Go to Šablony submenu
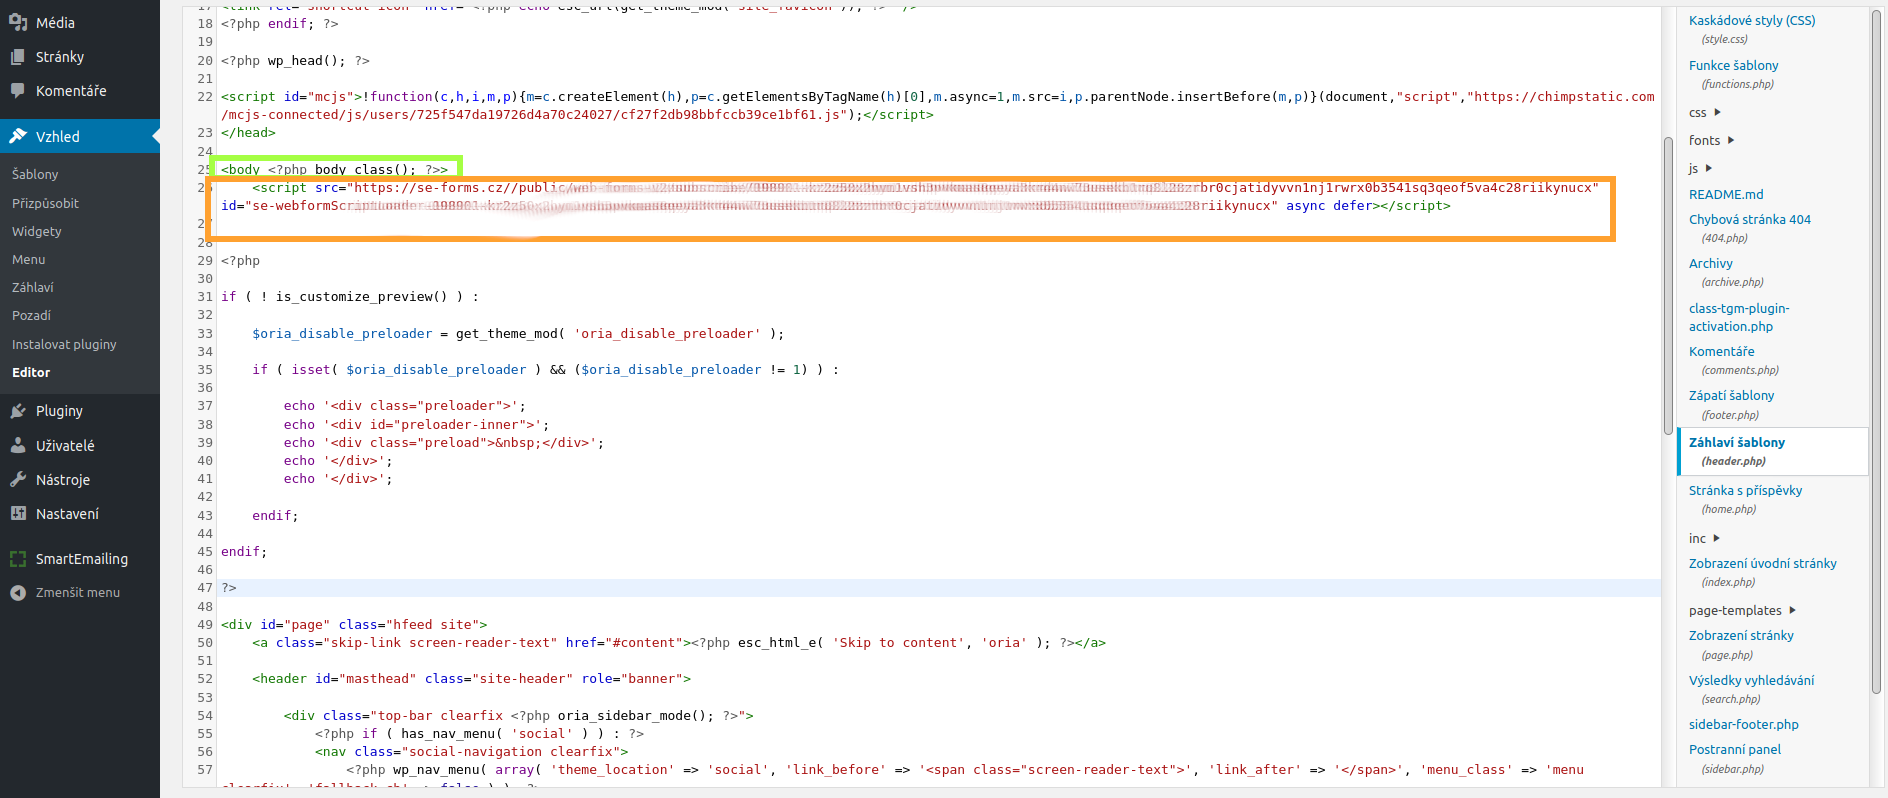 (35, 174)
